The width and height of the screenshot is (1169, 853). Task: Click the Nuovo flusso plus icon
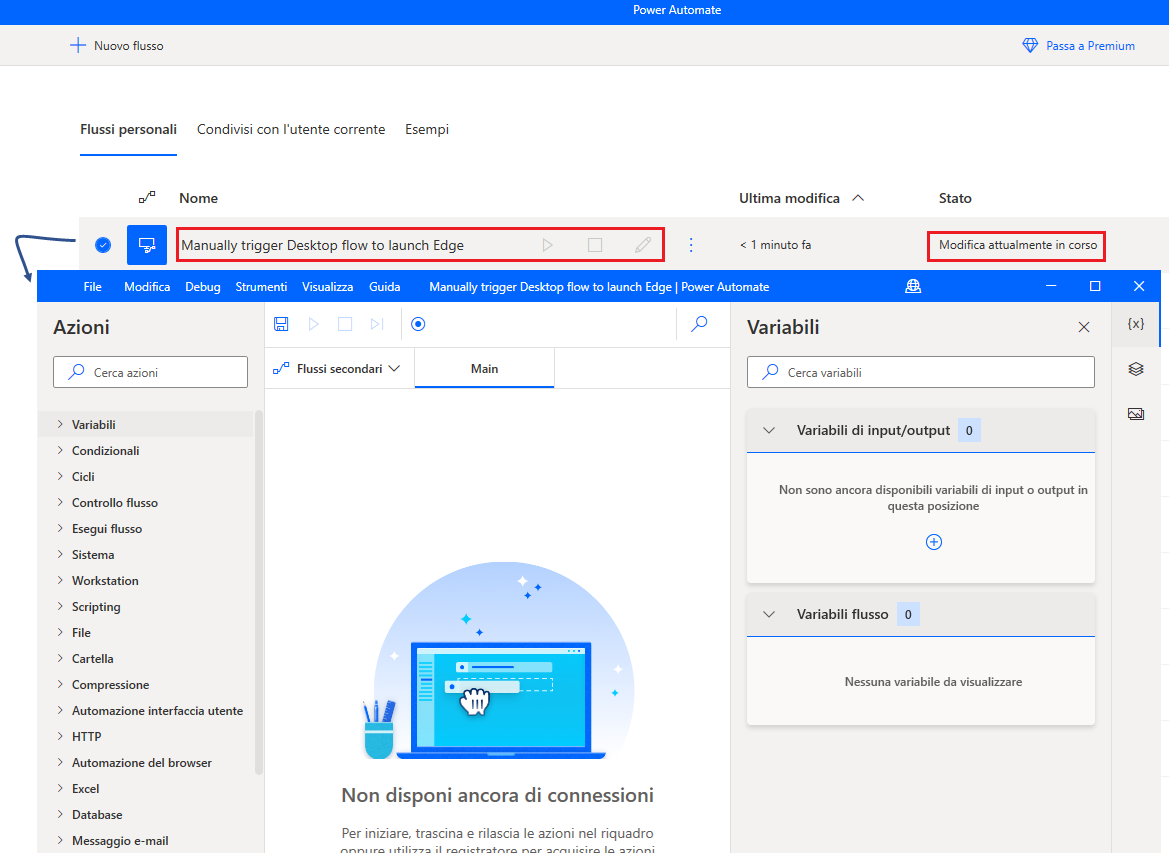[x=78, y=45]
